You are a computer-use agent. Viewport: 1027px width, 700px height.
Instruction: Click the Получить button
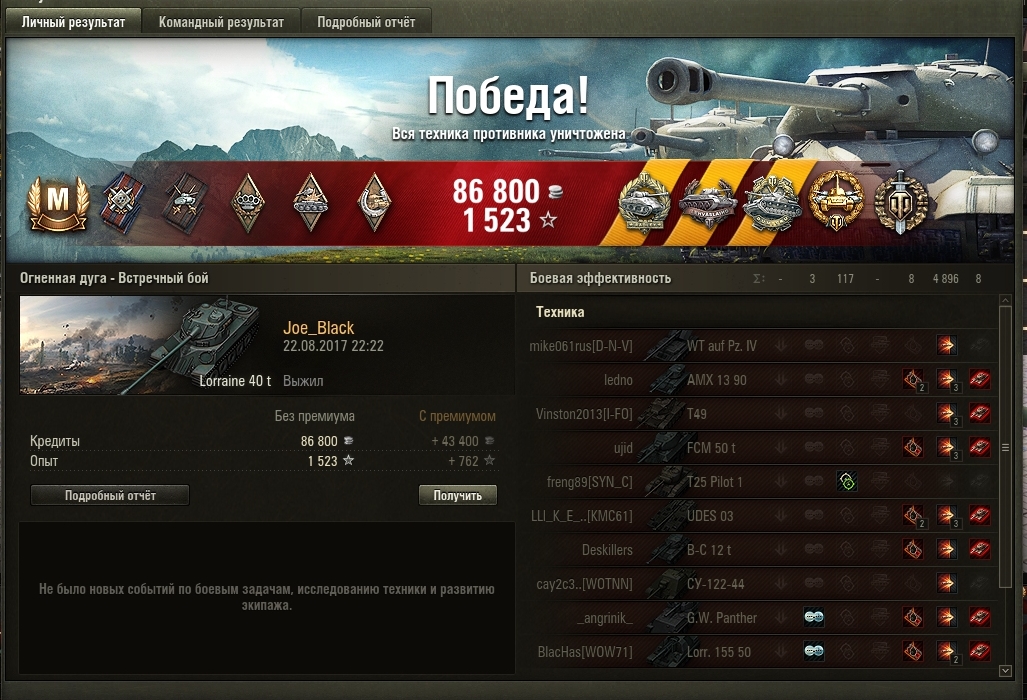(458, 496)
